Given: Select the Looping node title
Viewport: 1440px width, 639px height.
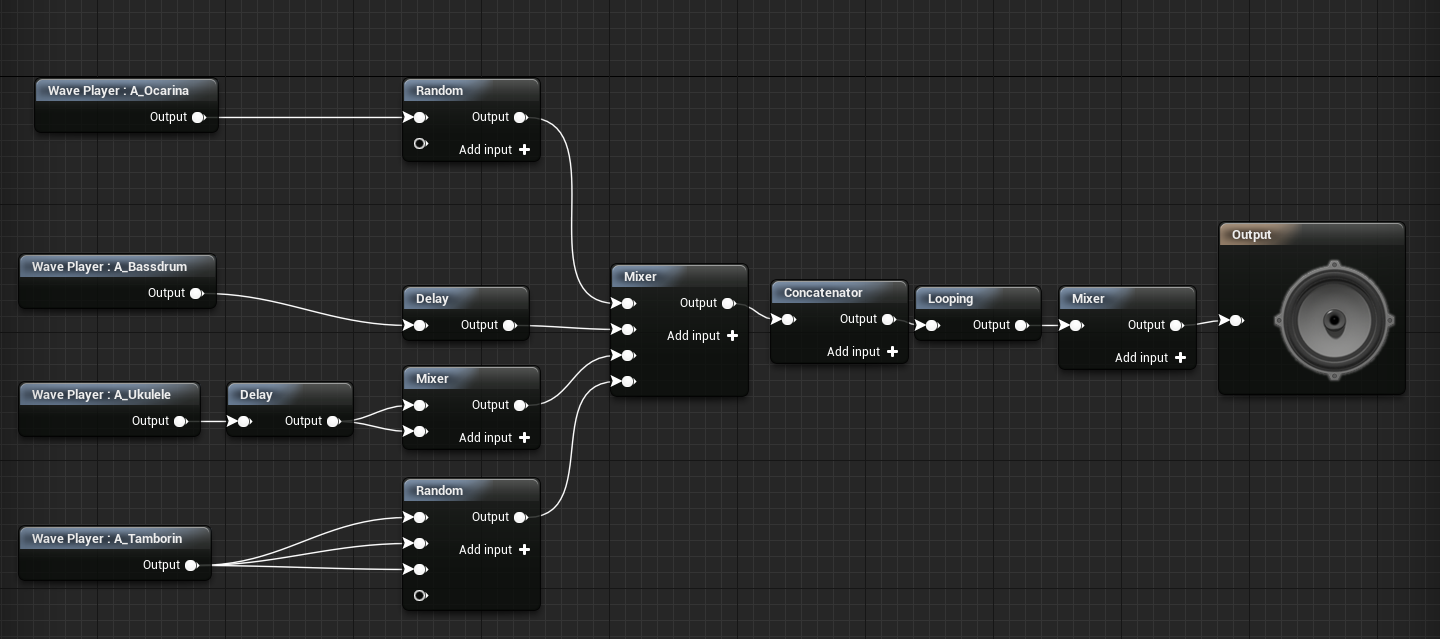Looking at the screenshot, I should 950,299.
